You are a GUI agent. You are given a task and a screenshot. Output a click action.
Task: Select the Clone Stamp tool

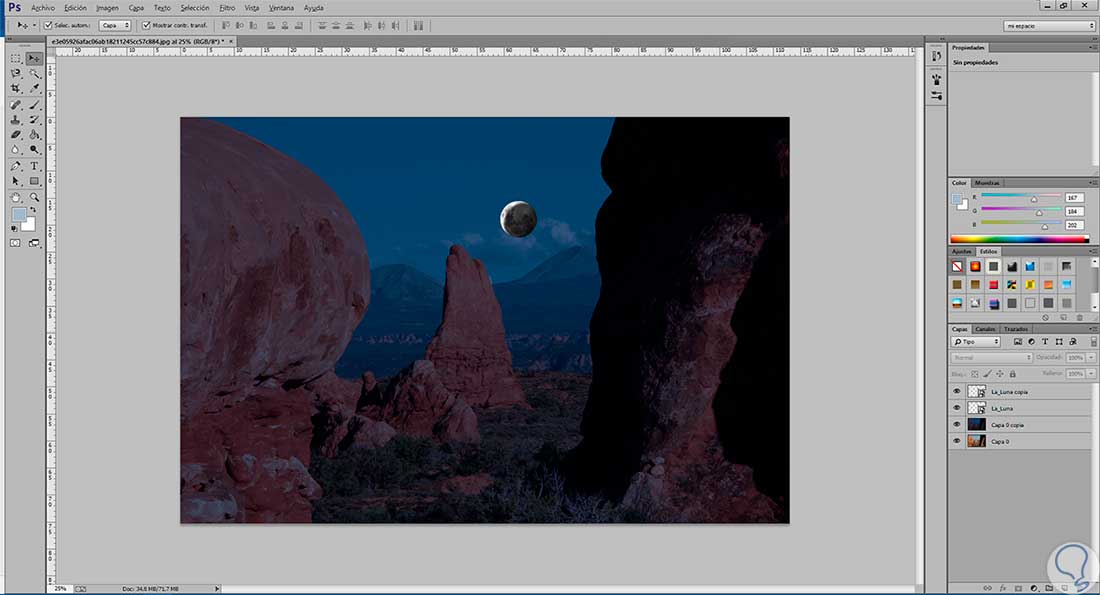point(15,120)
